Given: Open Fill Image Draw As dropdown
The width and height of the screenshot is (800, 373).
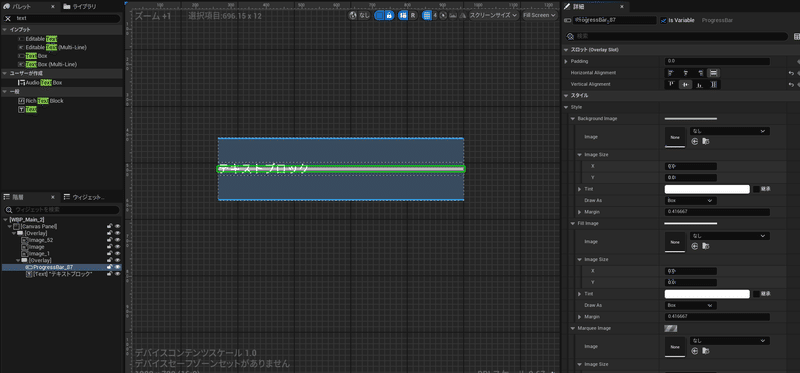Looking at the screenshot, I should click(x=691, y=306).
